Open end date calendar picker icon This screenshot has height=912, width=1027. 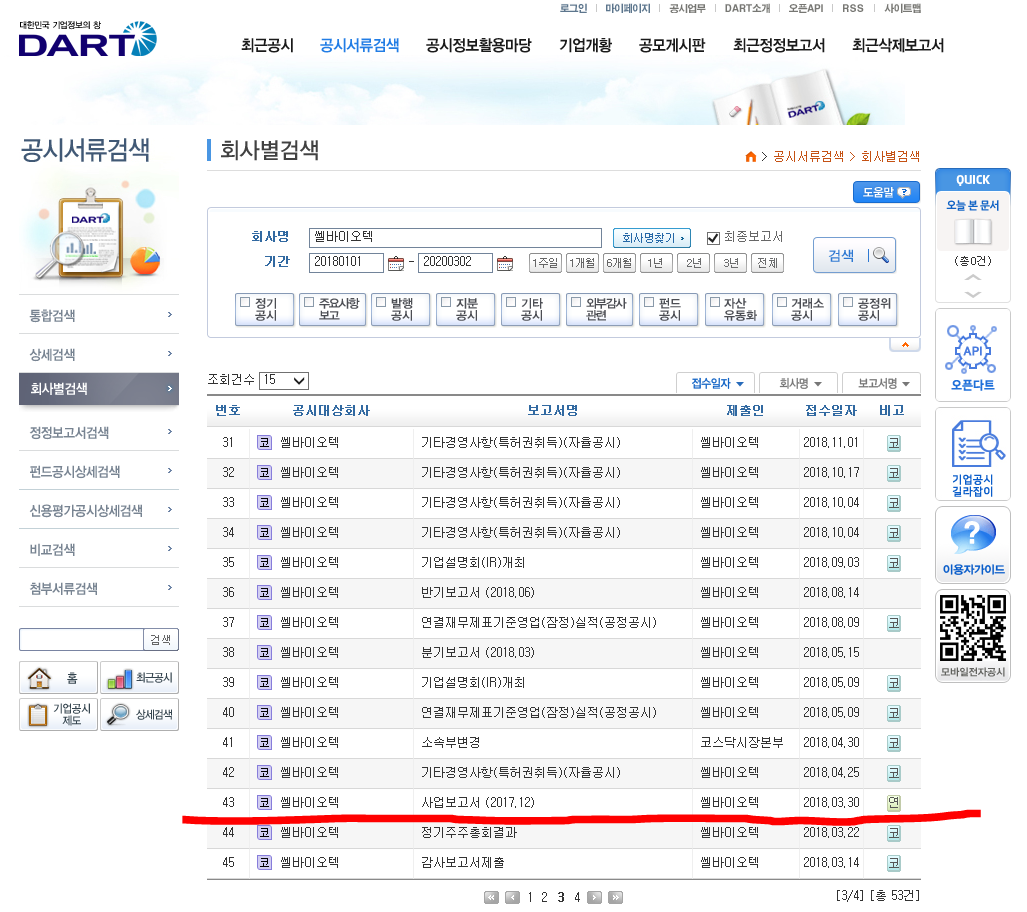(504, 263)
